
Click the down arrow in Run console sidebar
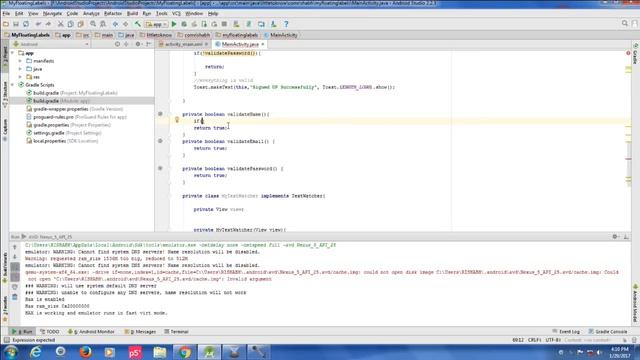pos(15,257)
